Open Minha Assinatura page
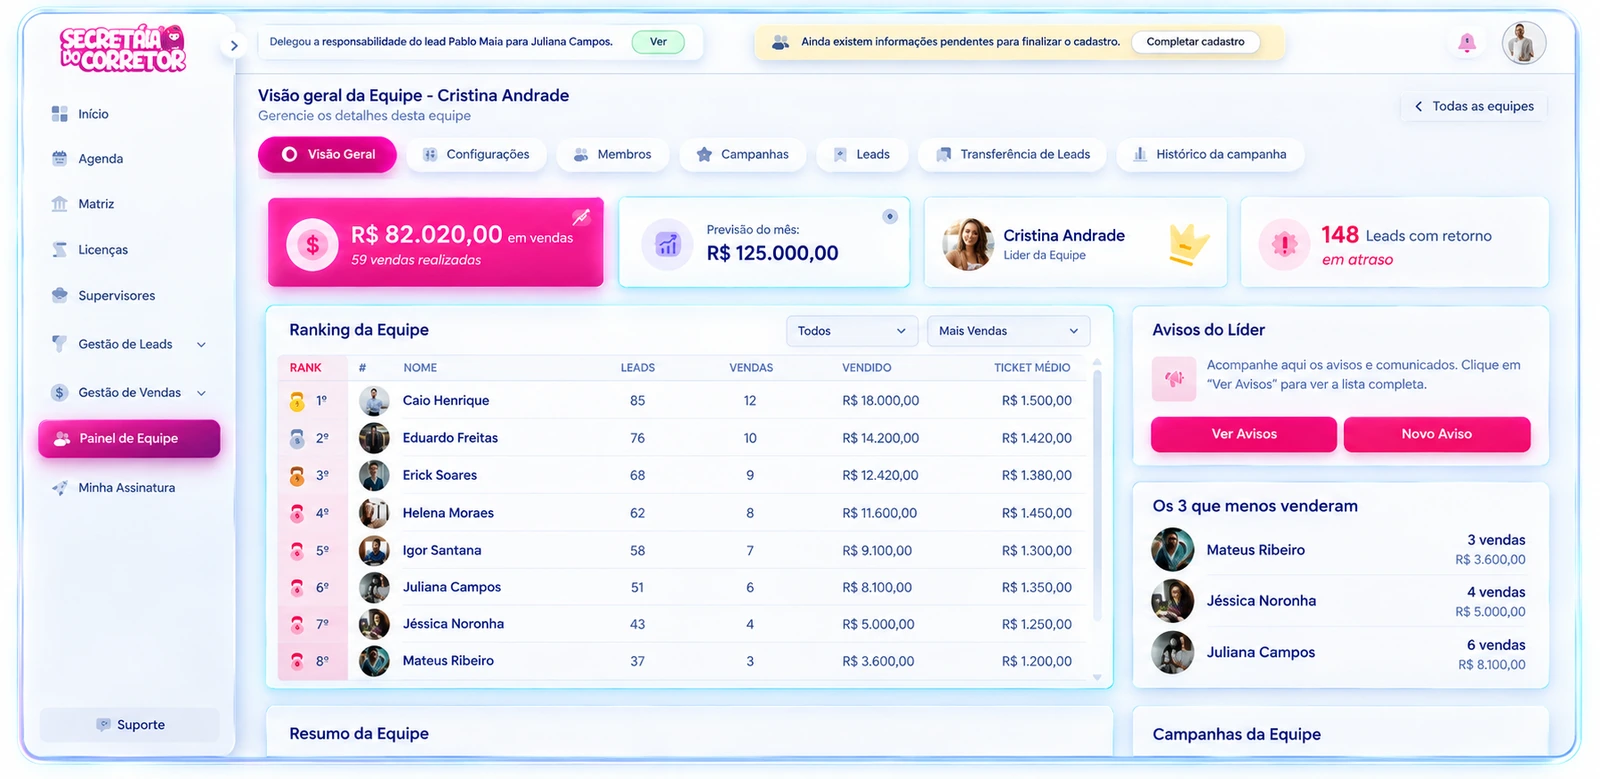 click(128, 488)
